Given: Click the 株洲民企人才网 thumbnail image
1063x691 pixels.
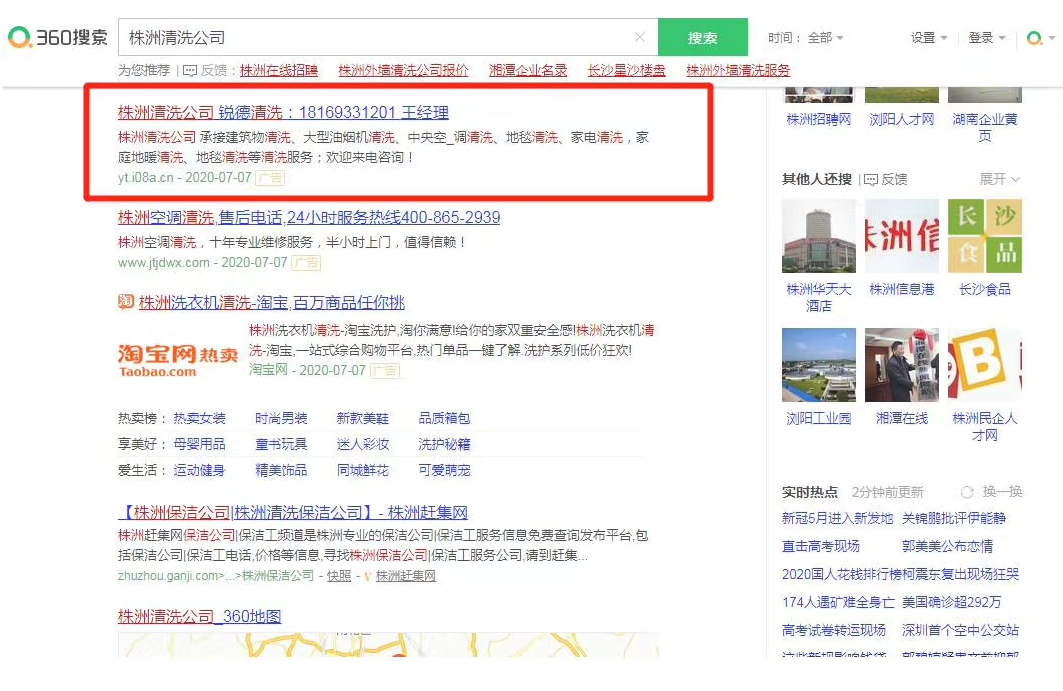Looking at the screenshot, I should pos(984,365).
